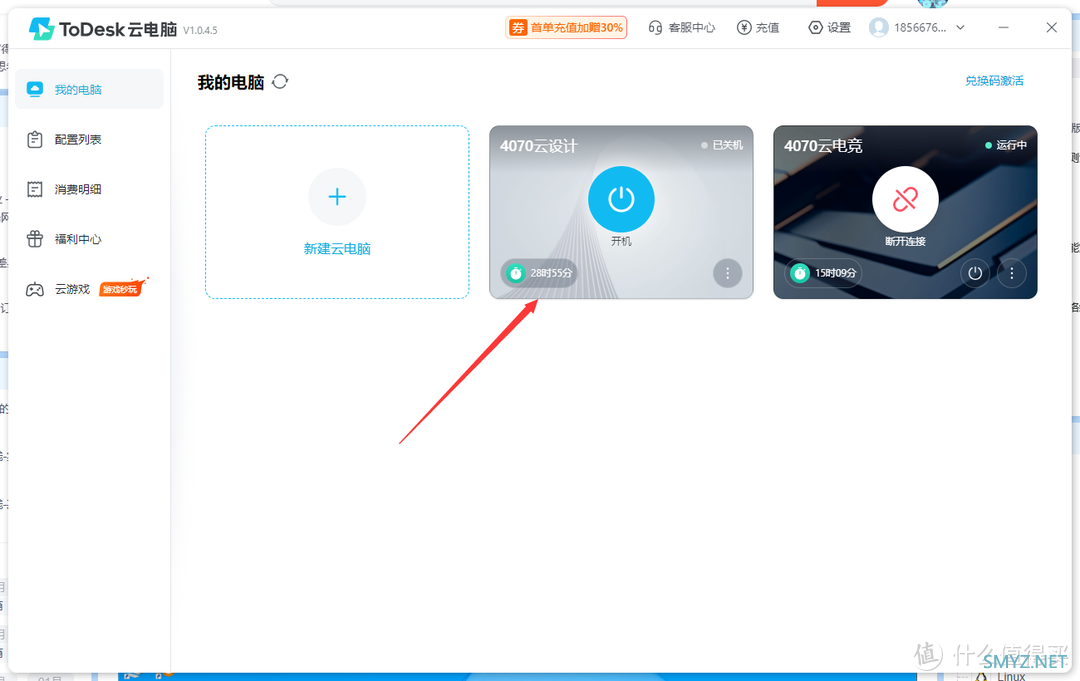Open 设置 settings
The width and height of the screenshot is (1080, 681).
(x=829, y=28)
